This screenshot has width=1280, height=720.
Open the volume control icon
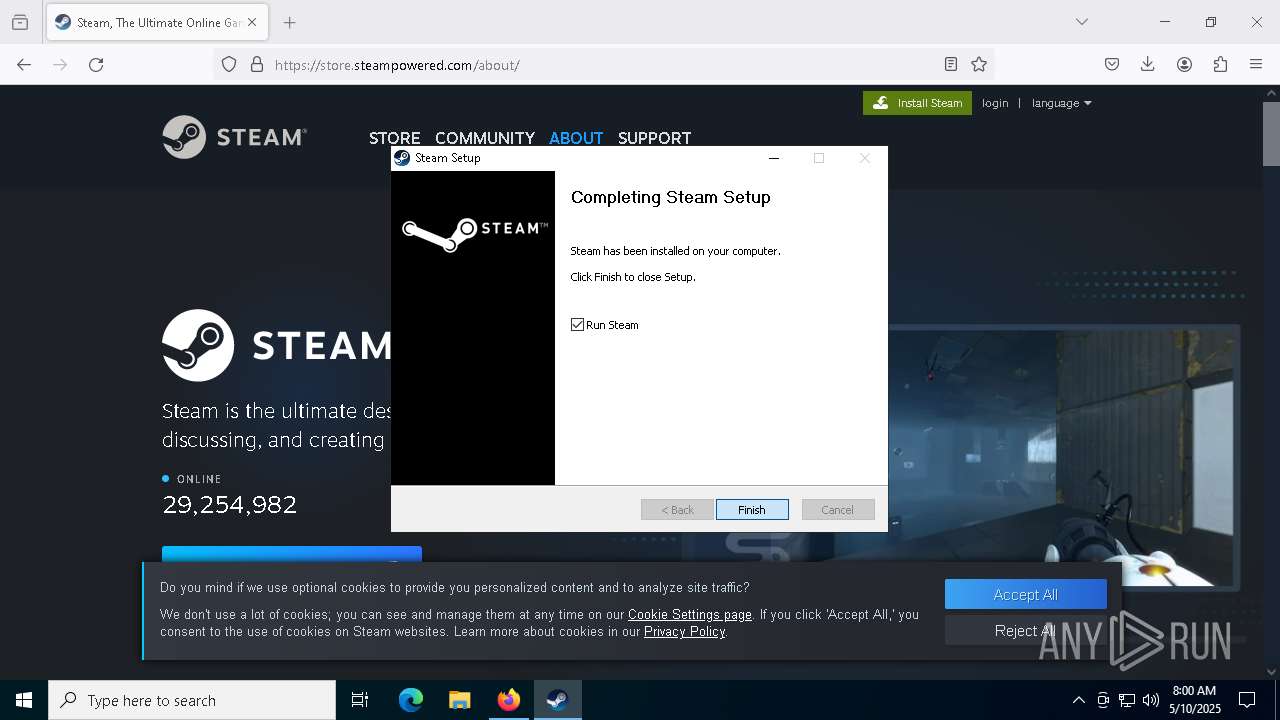point(1151,700)
